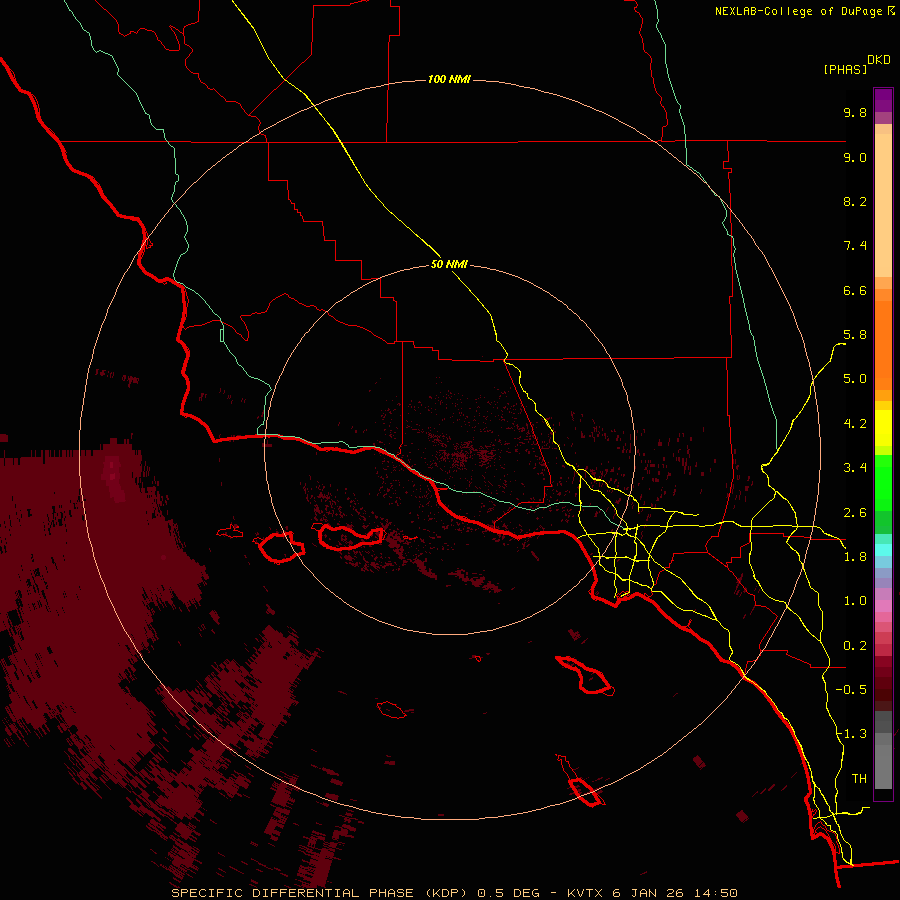Click the DKD legend unit label
This screenshot has height=900, width=900.
tap(878, 60)
